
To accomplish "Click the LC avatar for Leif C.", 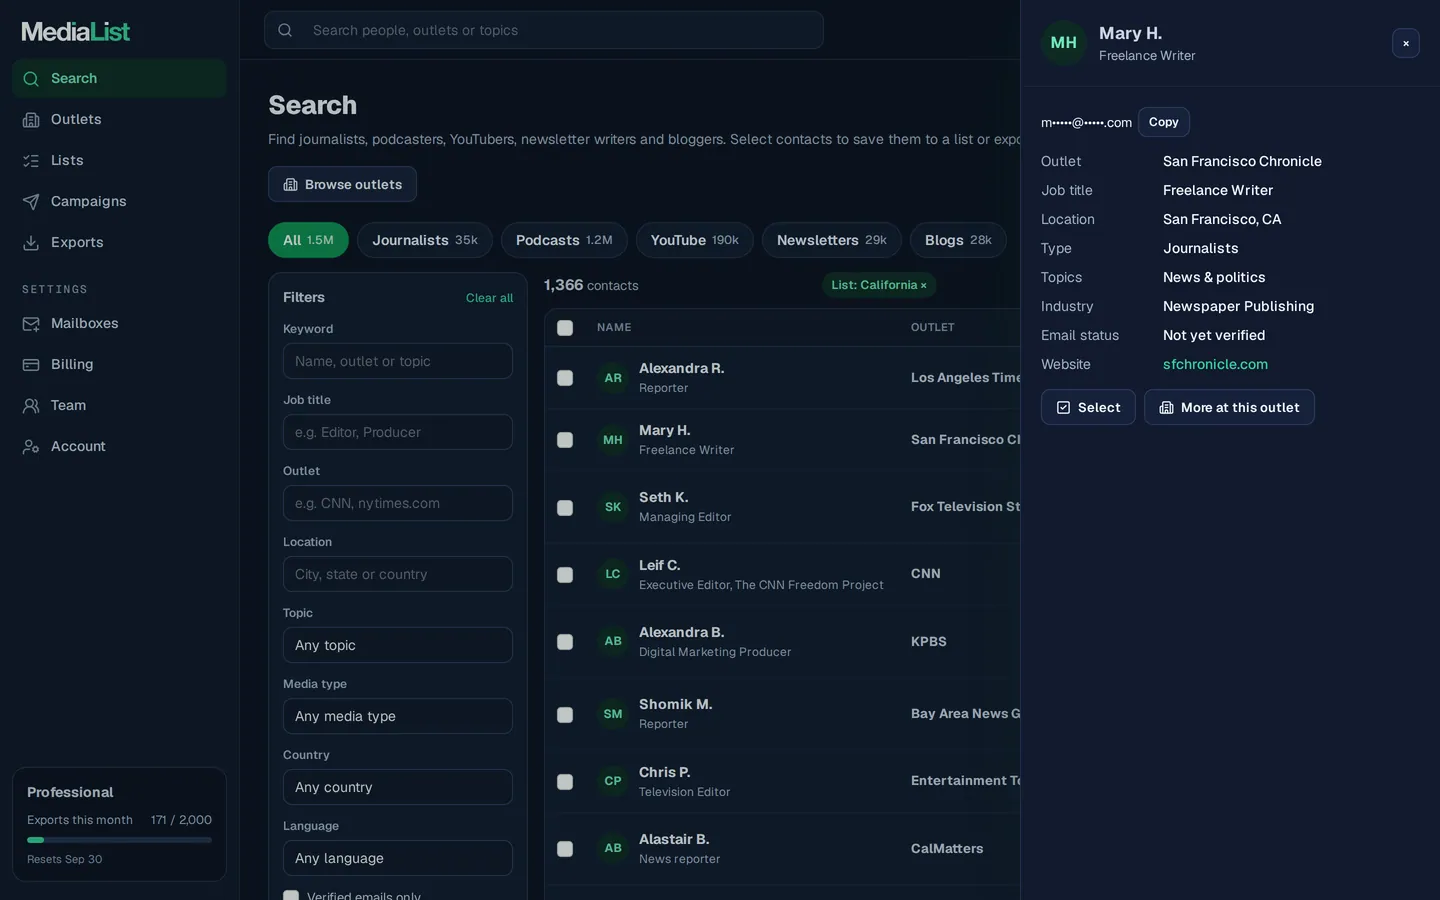I will tap(613, 574).
